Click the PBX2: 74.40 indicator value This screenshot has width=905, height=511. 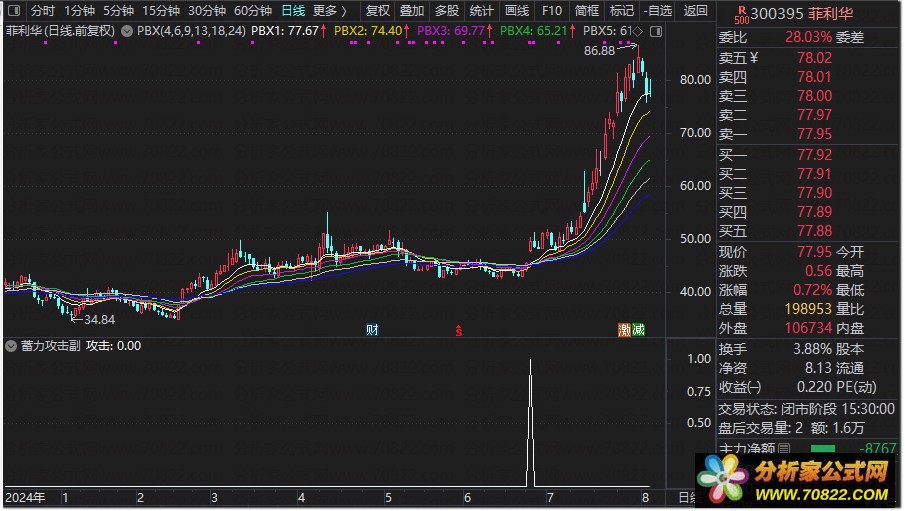(368, 31)
